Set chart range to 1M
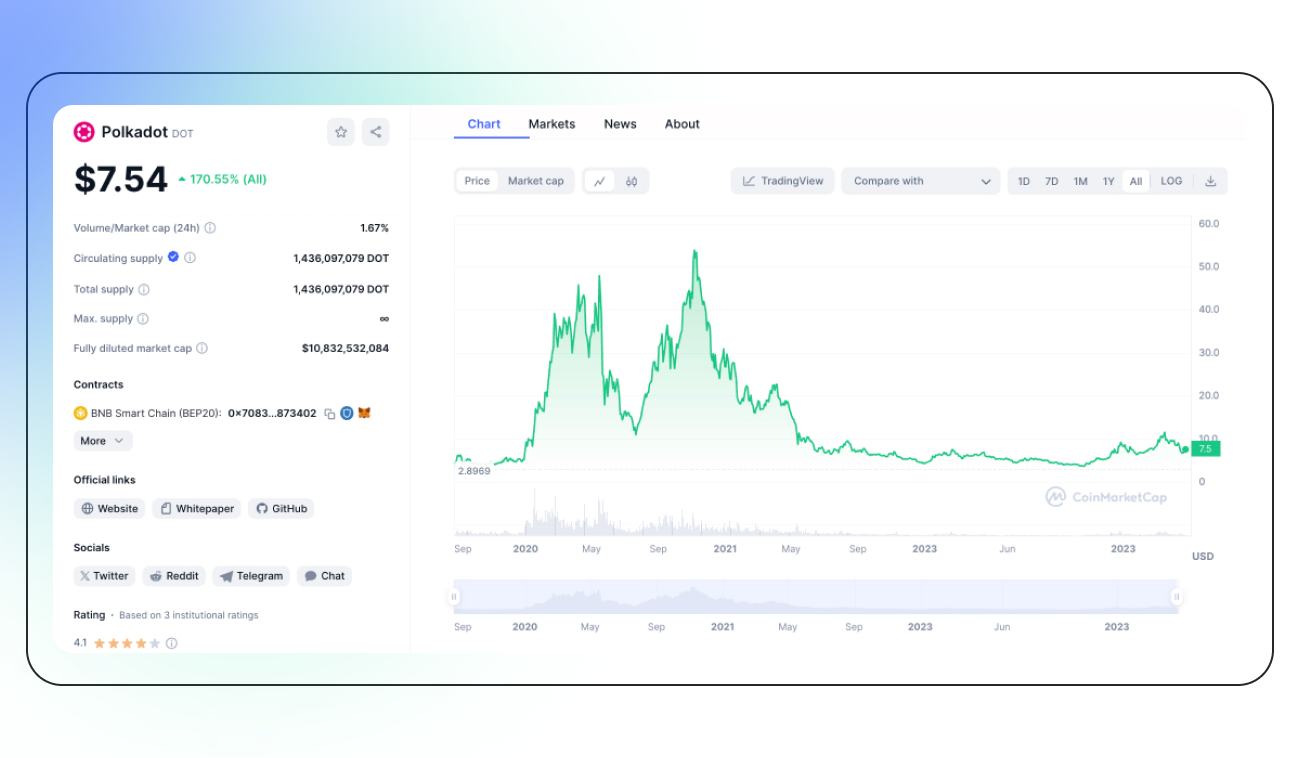The width and height of the screenshot is (1300, 758). 1081,181
